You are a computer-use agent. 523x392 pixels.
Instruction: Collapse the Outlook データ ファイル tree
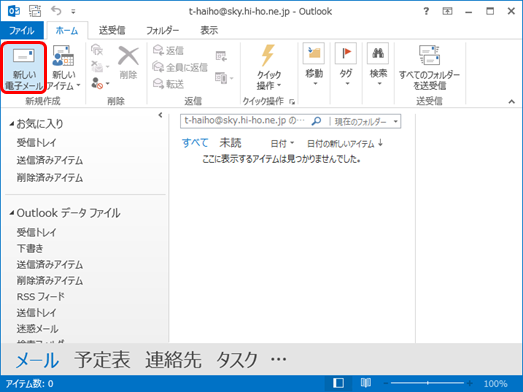tap(12, 213)
